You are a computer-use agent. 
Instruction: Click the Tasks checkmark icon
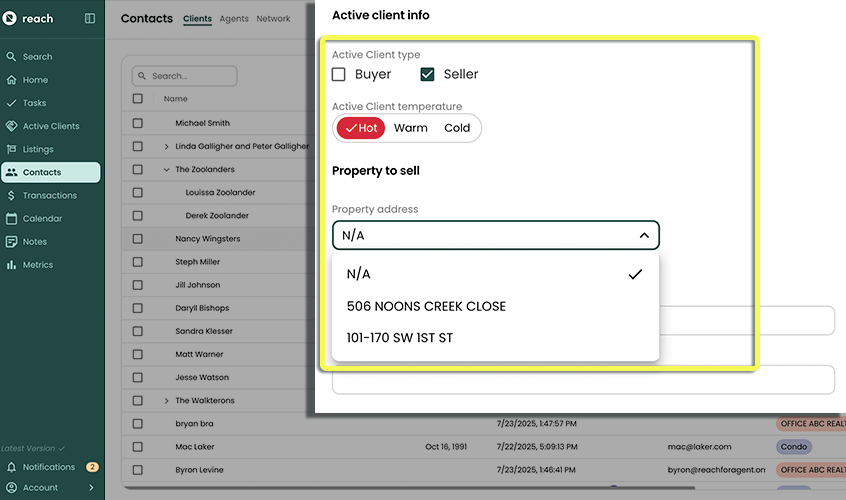[x=12, y=103]
